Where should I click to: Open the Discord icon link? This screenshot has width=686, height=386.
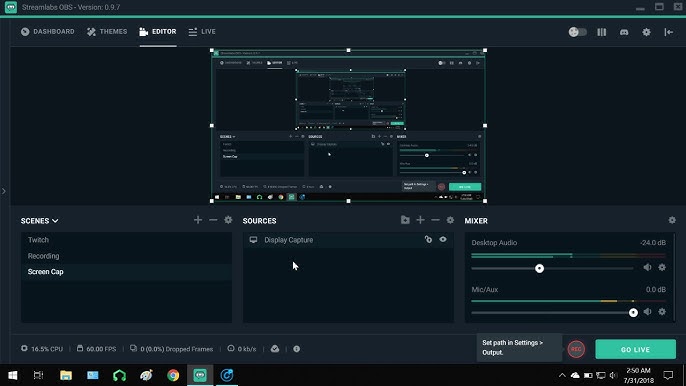click(x=624, y=32)
